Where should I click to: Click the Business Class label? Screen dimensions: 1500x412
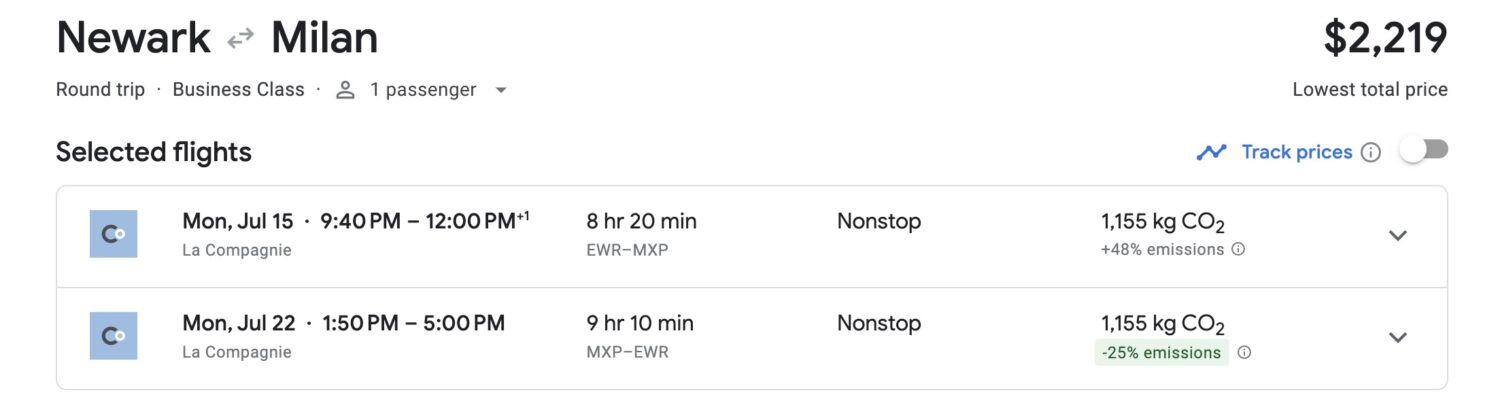tap(238, 89)
